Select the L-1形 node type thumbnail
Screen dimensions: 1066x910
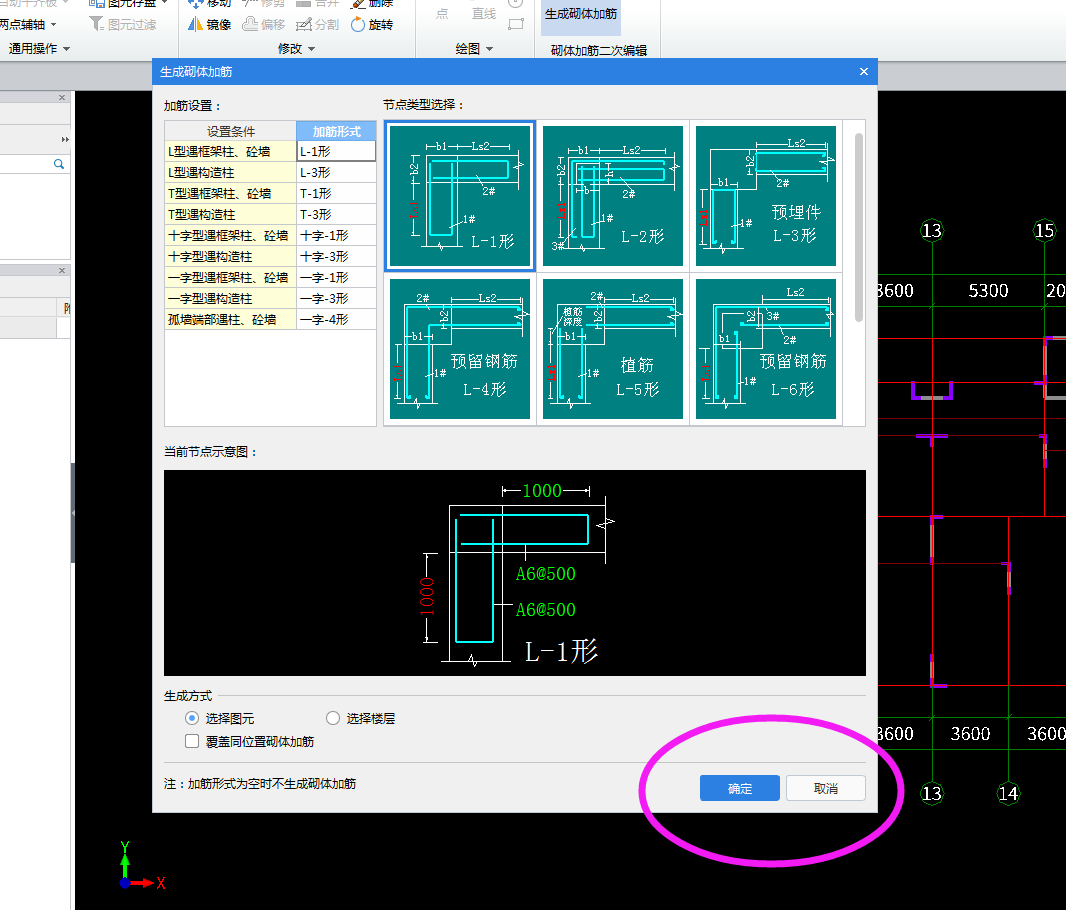click(460, 196)
